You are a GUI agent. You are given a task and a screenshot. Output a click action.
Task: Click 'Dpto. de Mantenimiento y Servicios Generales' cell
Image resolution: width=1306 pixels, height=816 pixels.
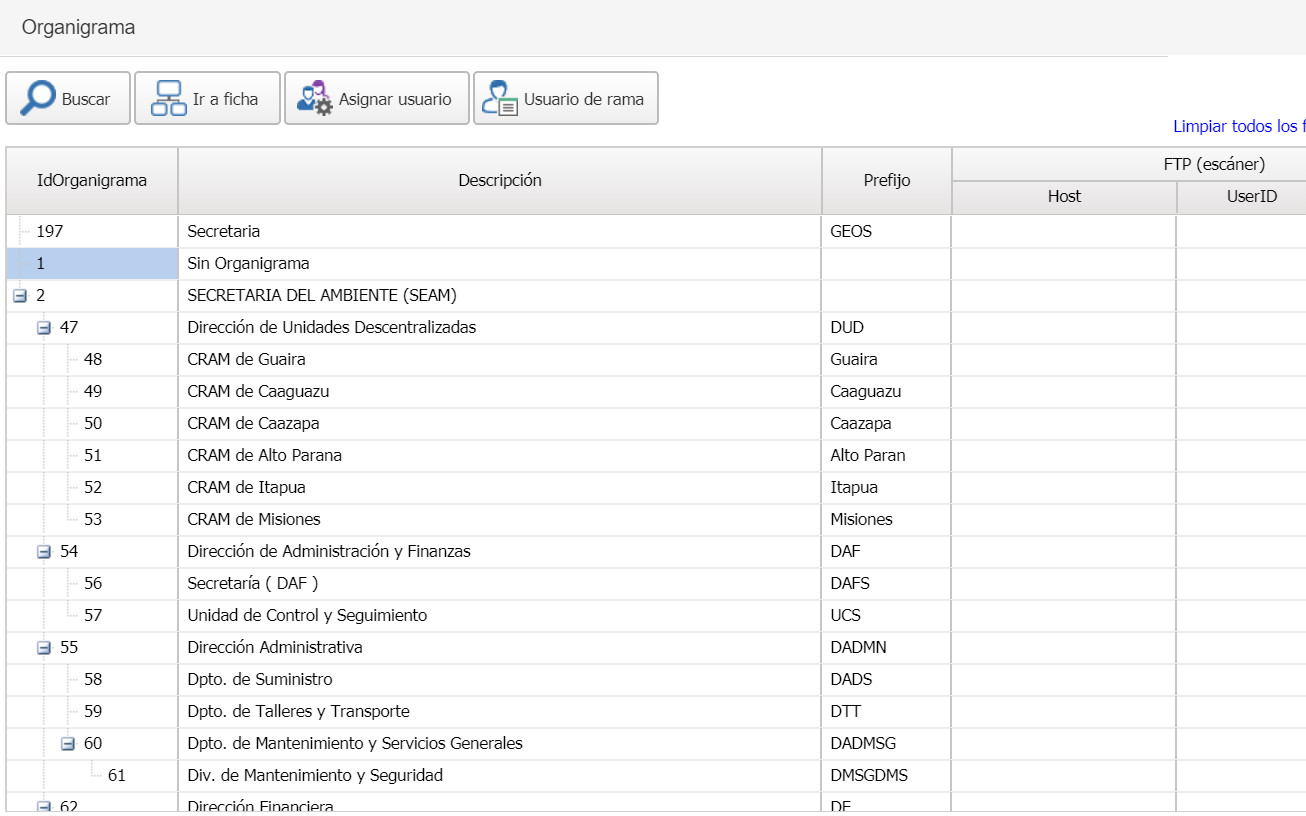pos(500,744)
